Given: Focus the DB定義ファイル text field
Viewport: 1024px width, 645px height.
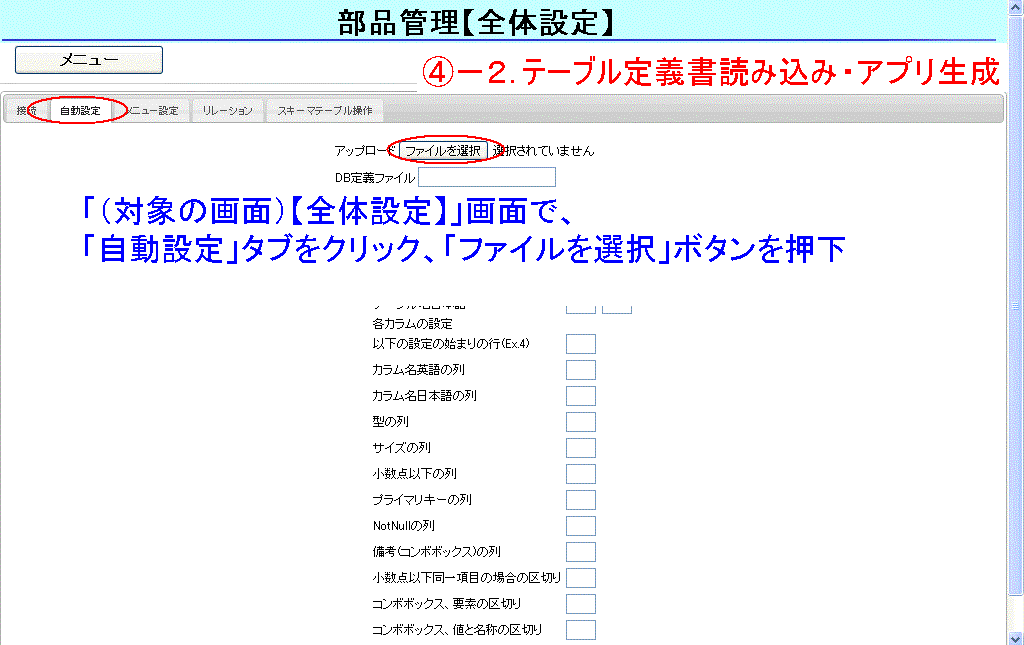Looking at the screenshot, I should click(486, 178).
